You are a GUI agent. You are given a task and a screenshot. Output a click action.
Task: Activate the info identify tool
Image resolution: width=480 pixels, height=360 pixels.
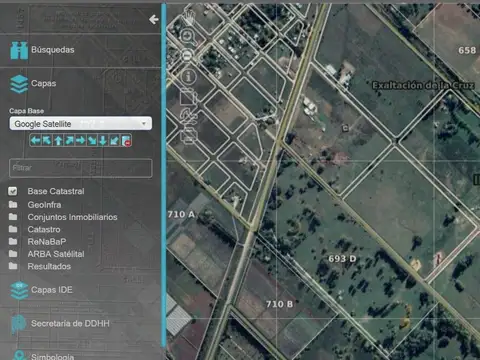188,77
